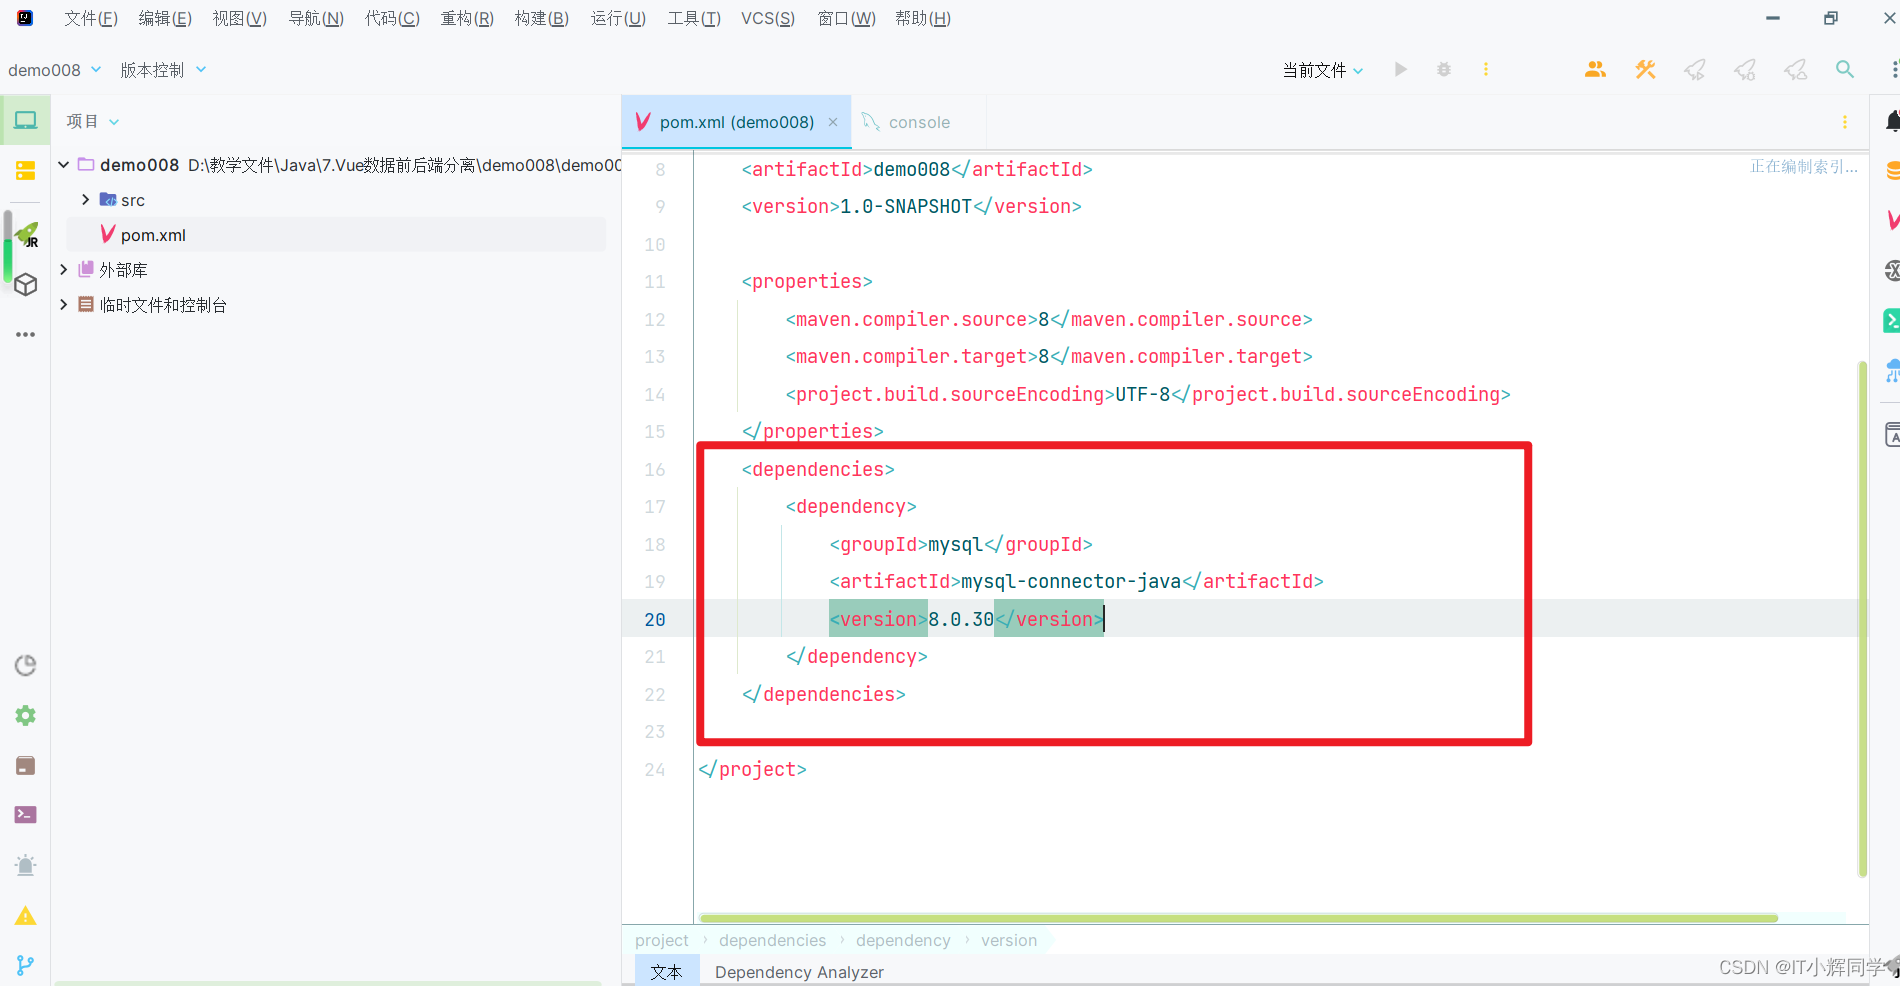Open more run actions vertical dots
Viewport: 1900px width, 986px height.
pos(1486,70)
